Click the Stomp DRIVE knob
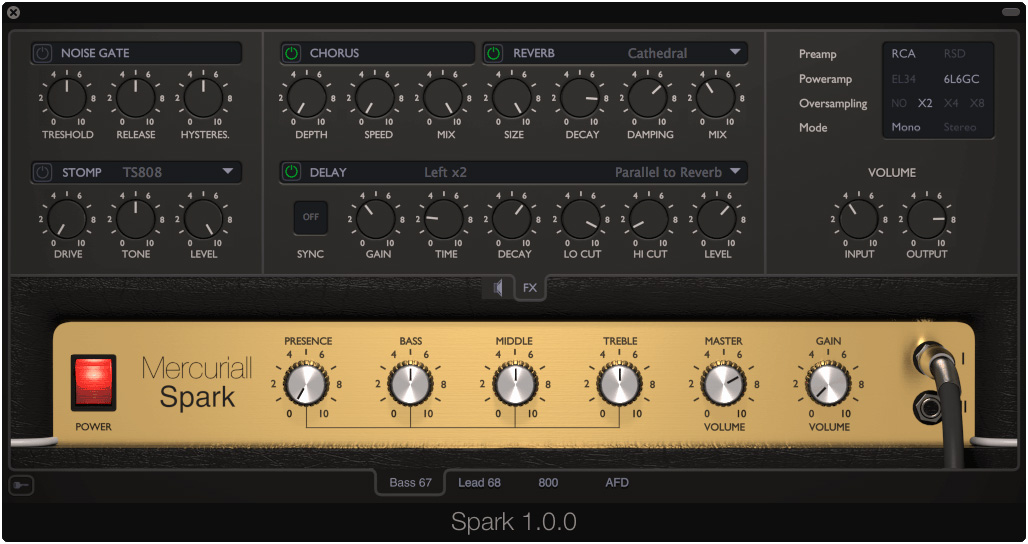Viewport: 1028px width, 544px height. coord(67,219)
